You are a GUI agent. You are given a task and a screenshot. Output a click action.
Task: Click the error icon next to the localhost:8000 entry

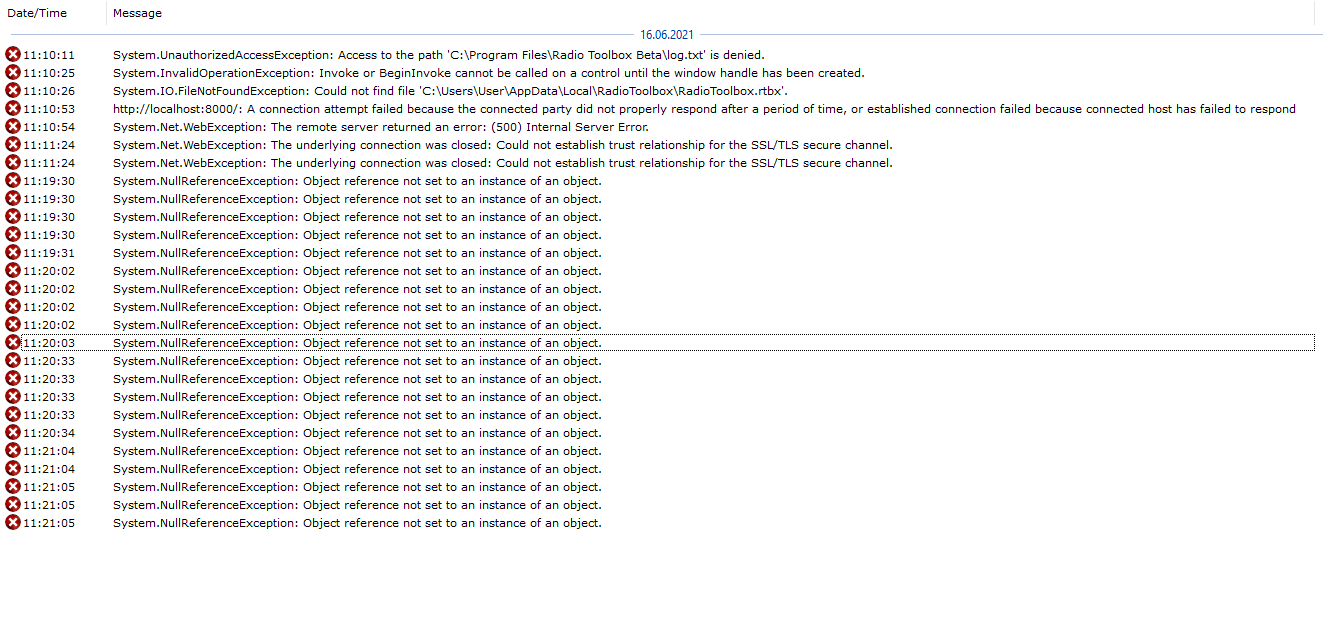pos(13,108)
